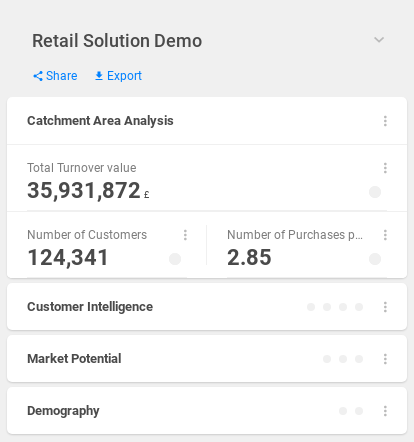Open Customer Intelligence three-dot menu
Image resolution: width=414 pixels, height=442 pixels.
coord(385,307)
